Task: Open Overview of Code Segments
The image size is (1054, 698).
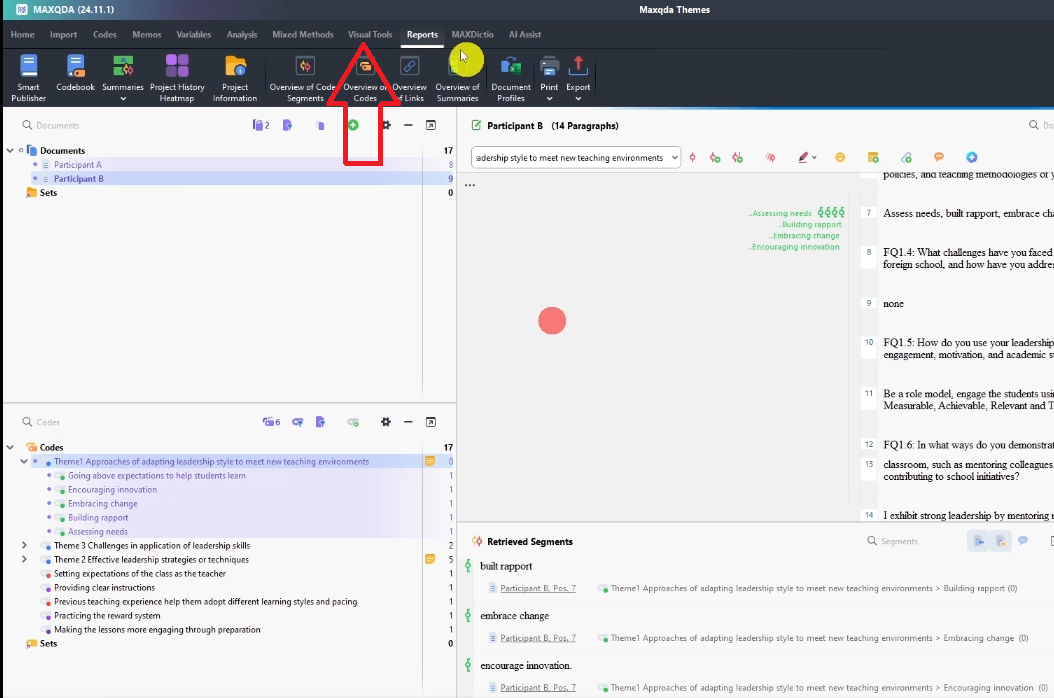Action: click(x=304, y=77)
